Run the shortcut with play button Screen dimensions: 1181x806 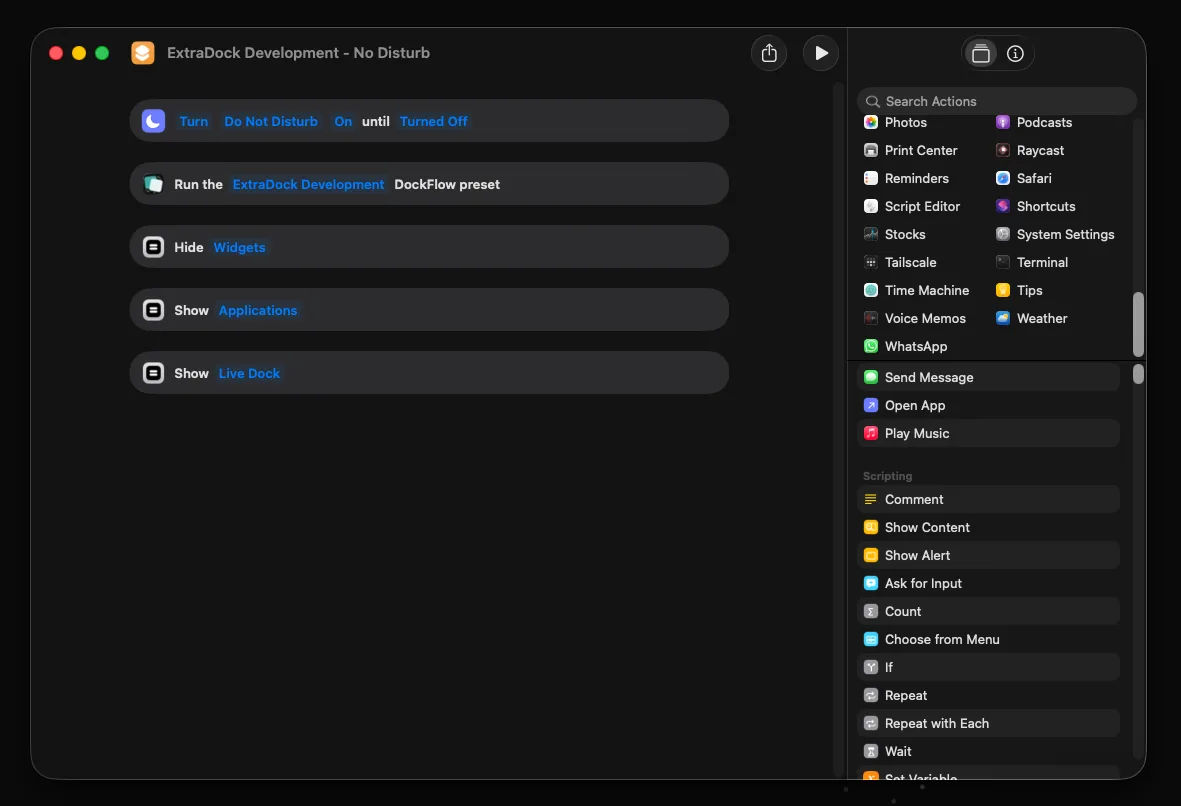[x=821, y=53]
